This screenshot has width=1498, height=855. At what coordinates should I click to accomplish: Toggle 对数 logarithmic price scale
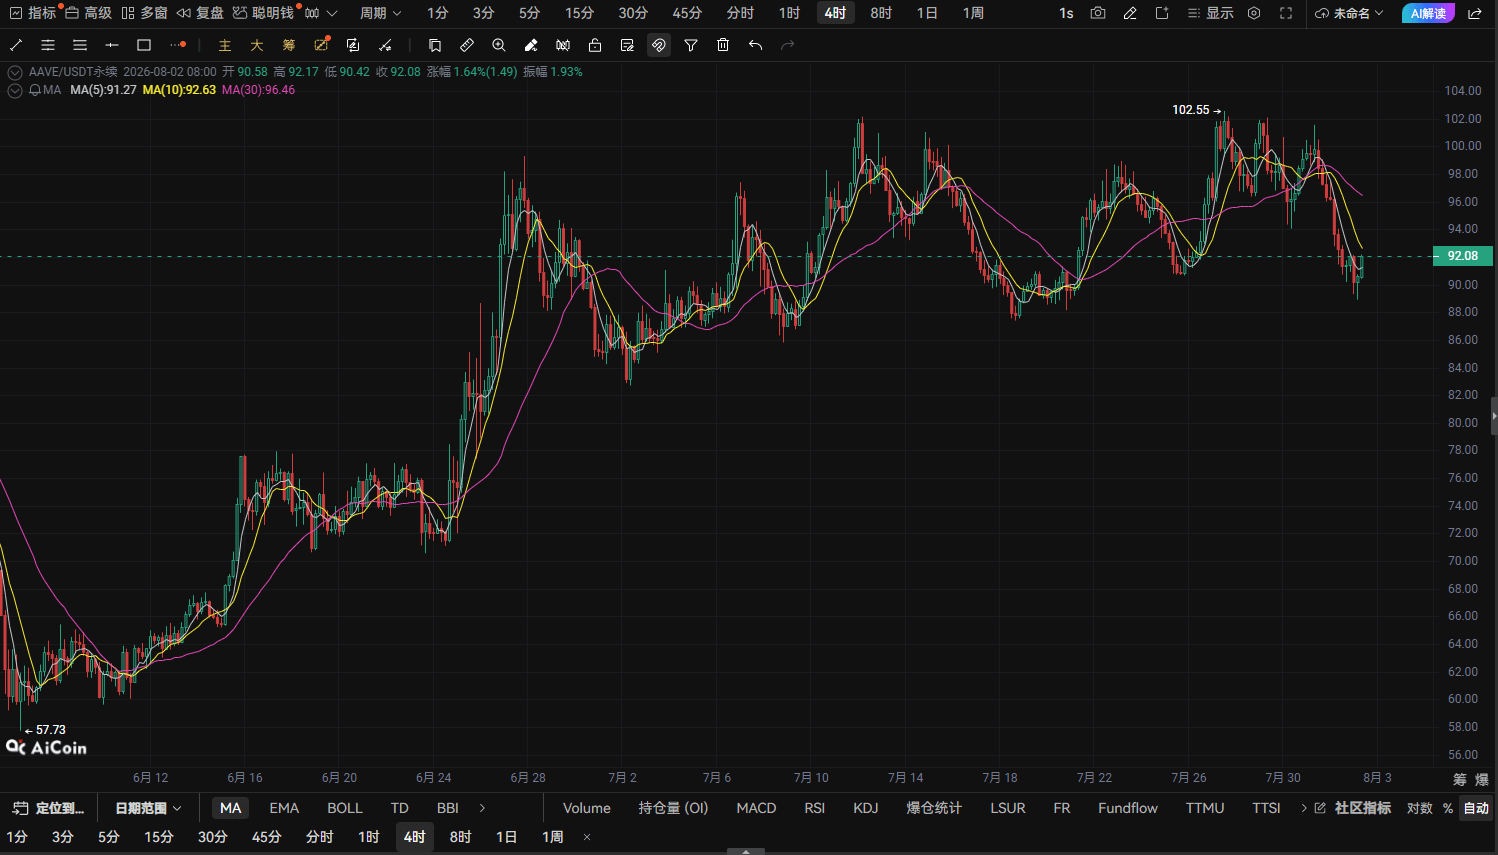1420,808
